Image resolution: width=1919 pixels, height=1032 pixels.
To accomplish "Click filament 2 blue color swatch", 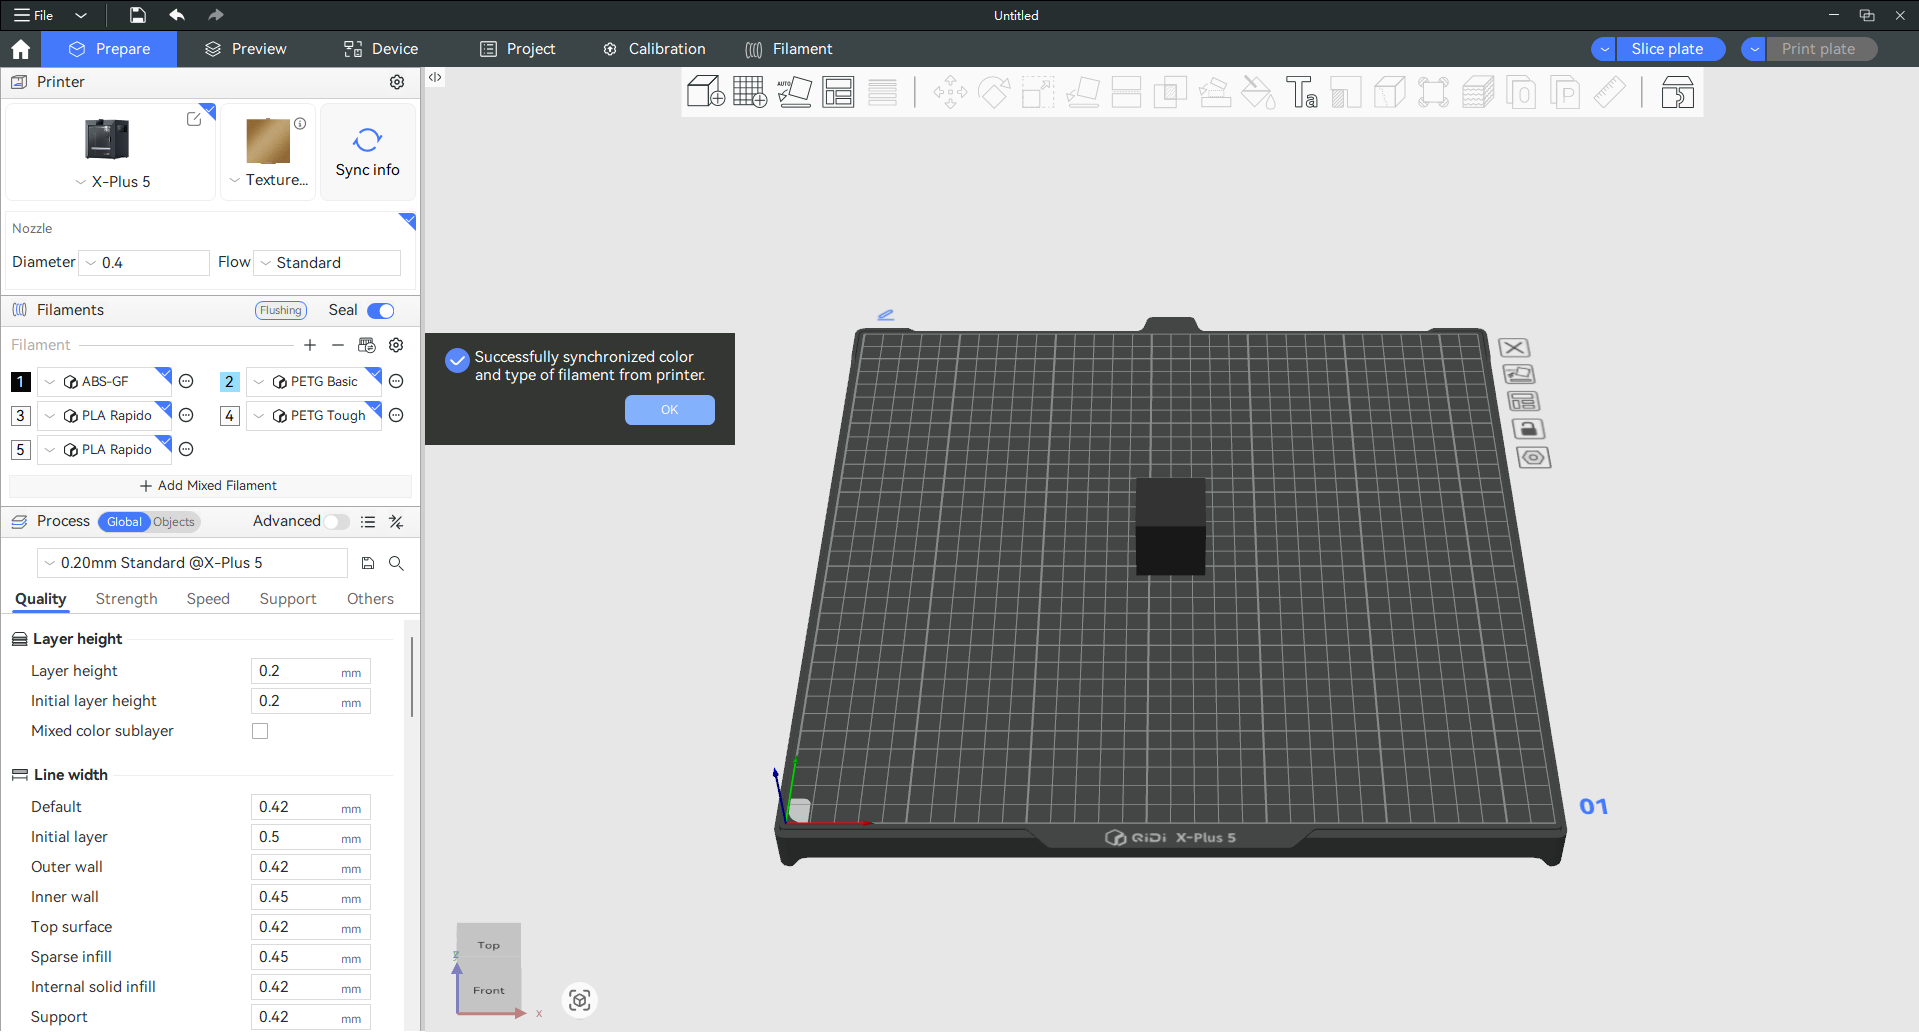I will coord(229,382).
